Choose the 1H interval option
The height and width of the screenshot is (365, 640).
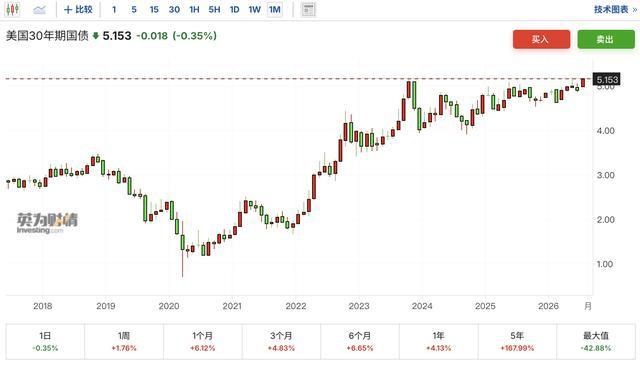pos(194,9)
